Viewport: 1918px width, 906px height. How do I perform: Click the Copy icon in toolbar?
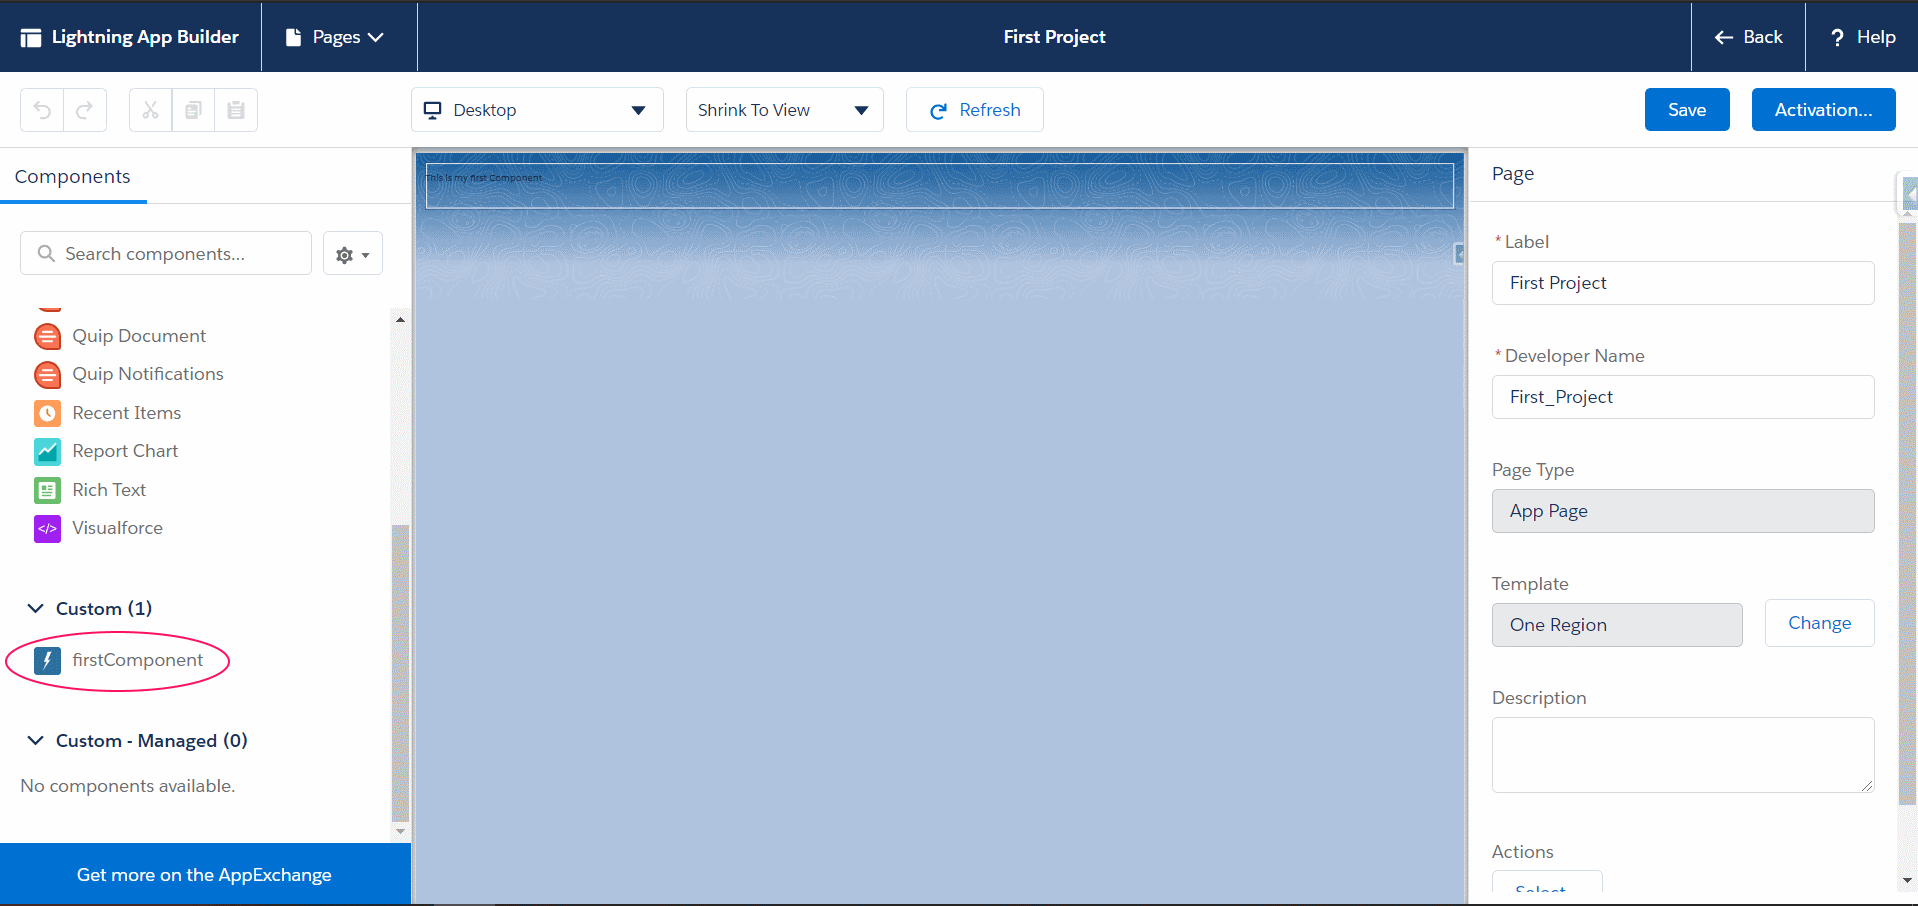pos(193,110)
